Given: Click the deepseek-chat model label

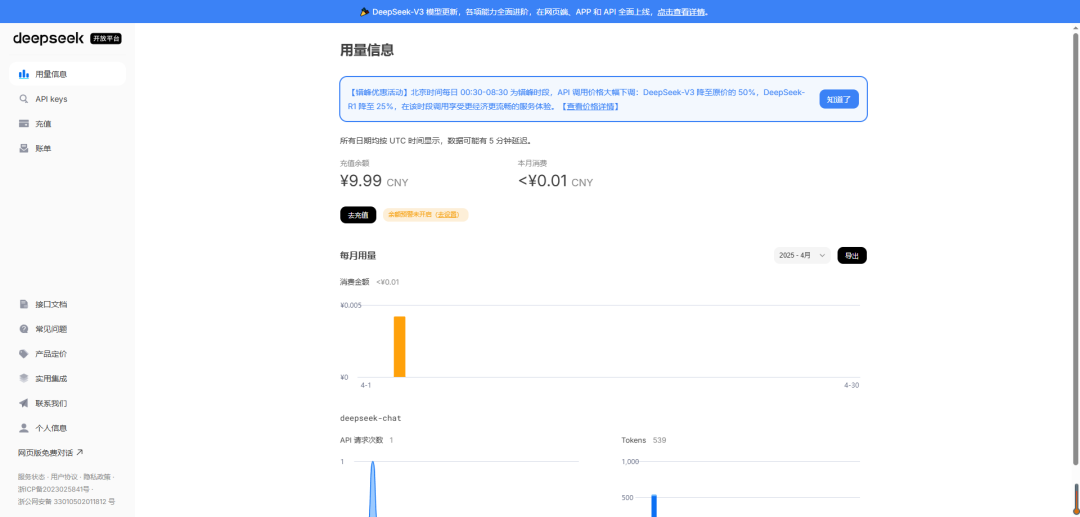Looking at the screenshot, I should 371,418.
